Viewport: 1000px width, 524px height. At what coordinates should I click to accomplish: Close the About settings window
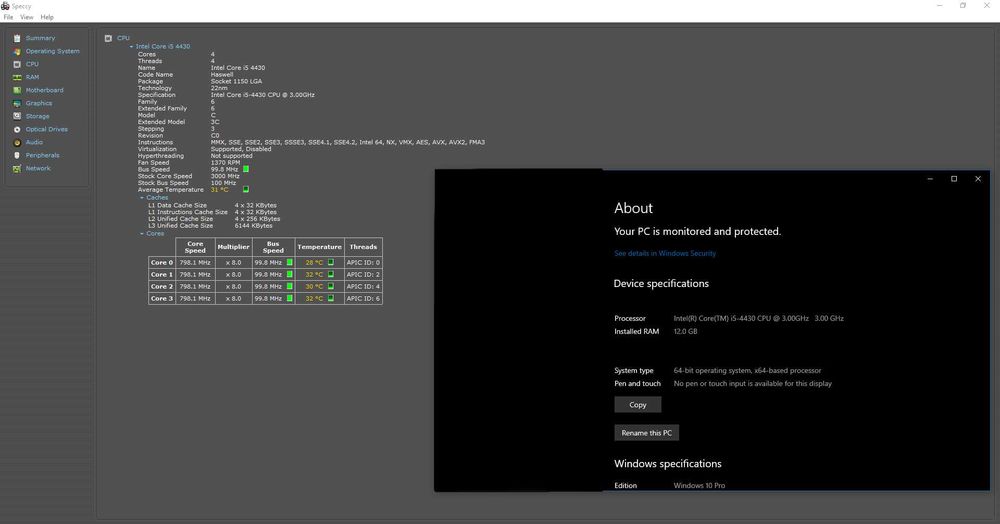tap(978, 179)
